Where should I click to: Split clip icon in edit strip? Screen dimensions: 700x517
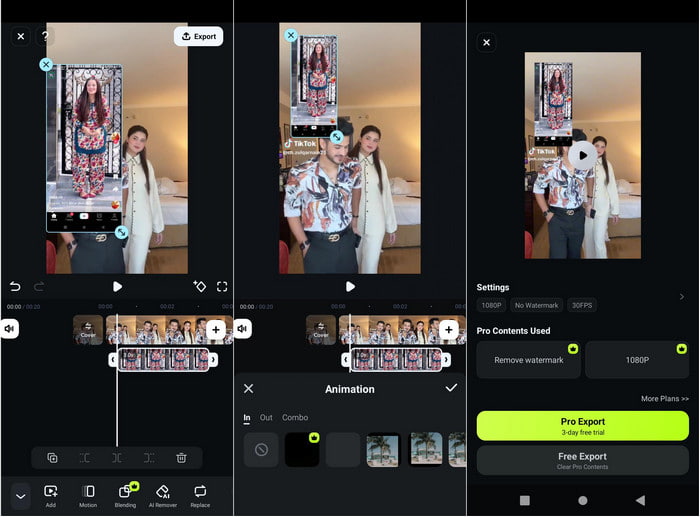click(117, 458)
